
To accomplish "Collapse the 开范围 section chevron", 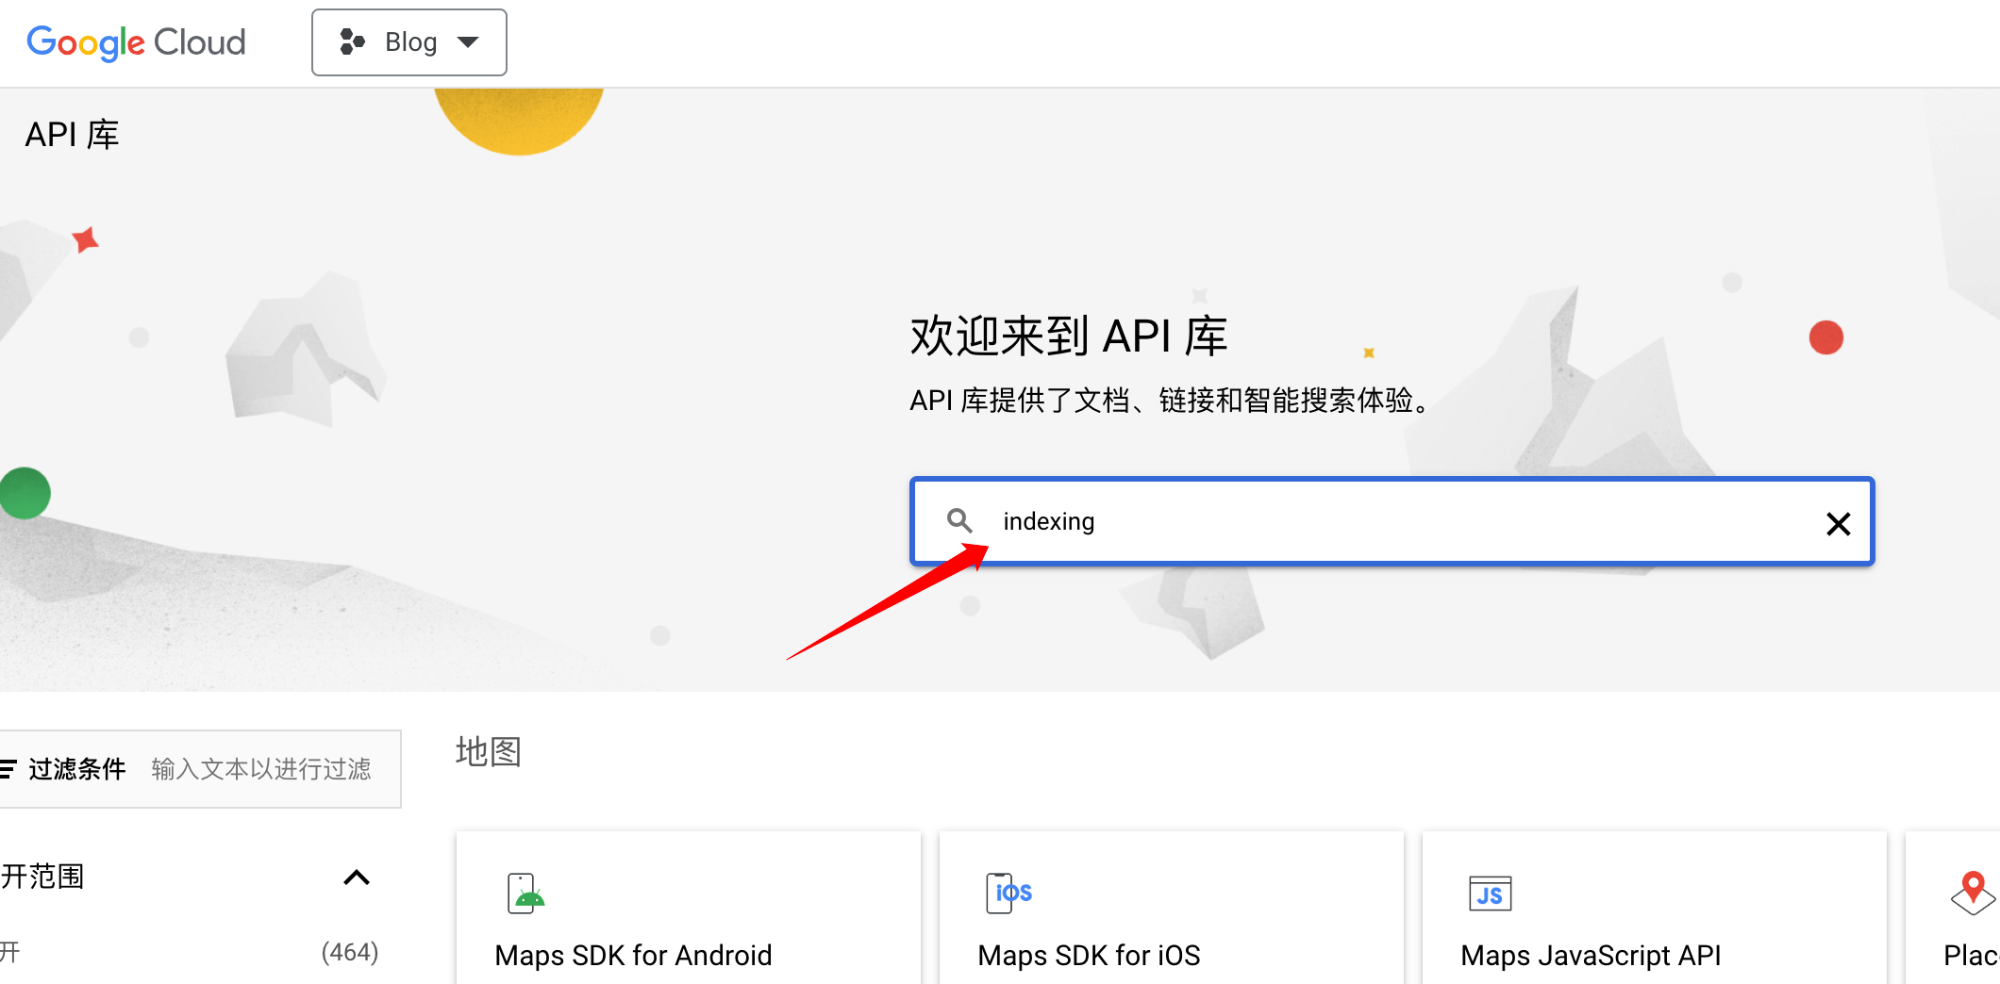I will [x=357, y=878].
